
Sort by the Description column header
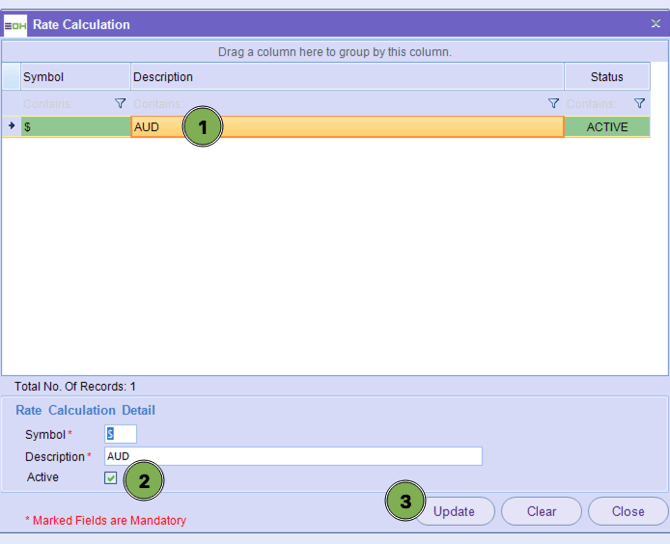[x=346, y=77]
